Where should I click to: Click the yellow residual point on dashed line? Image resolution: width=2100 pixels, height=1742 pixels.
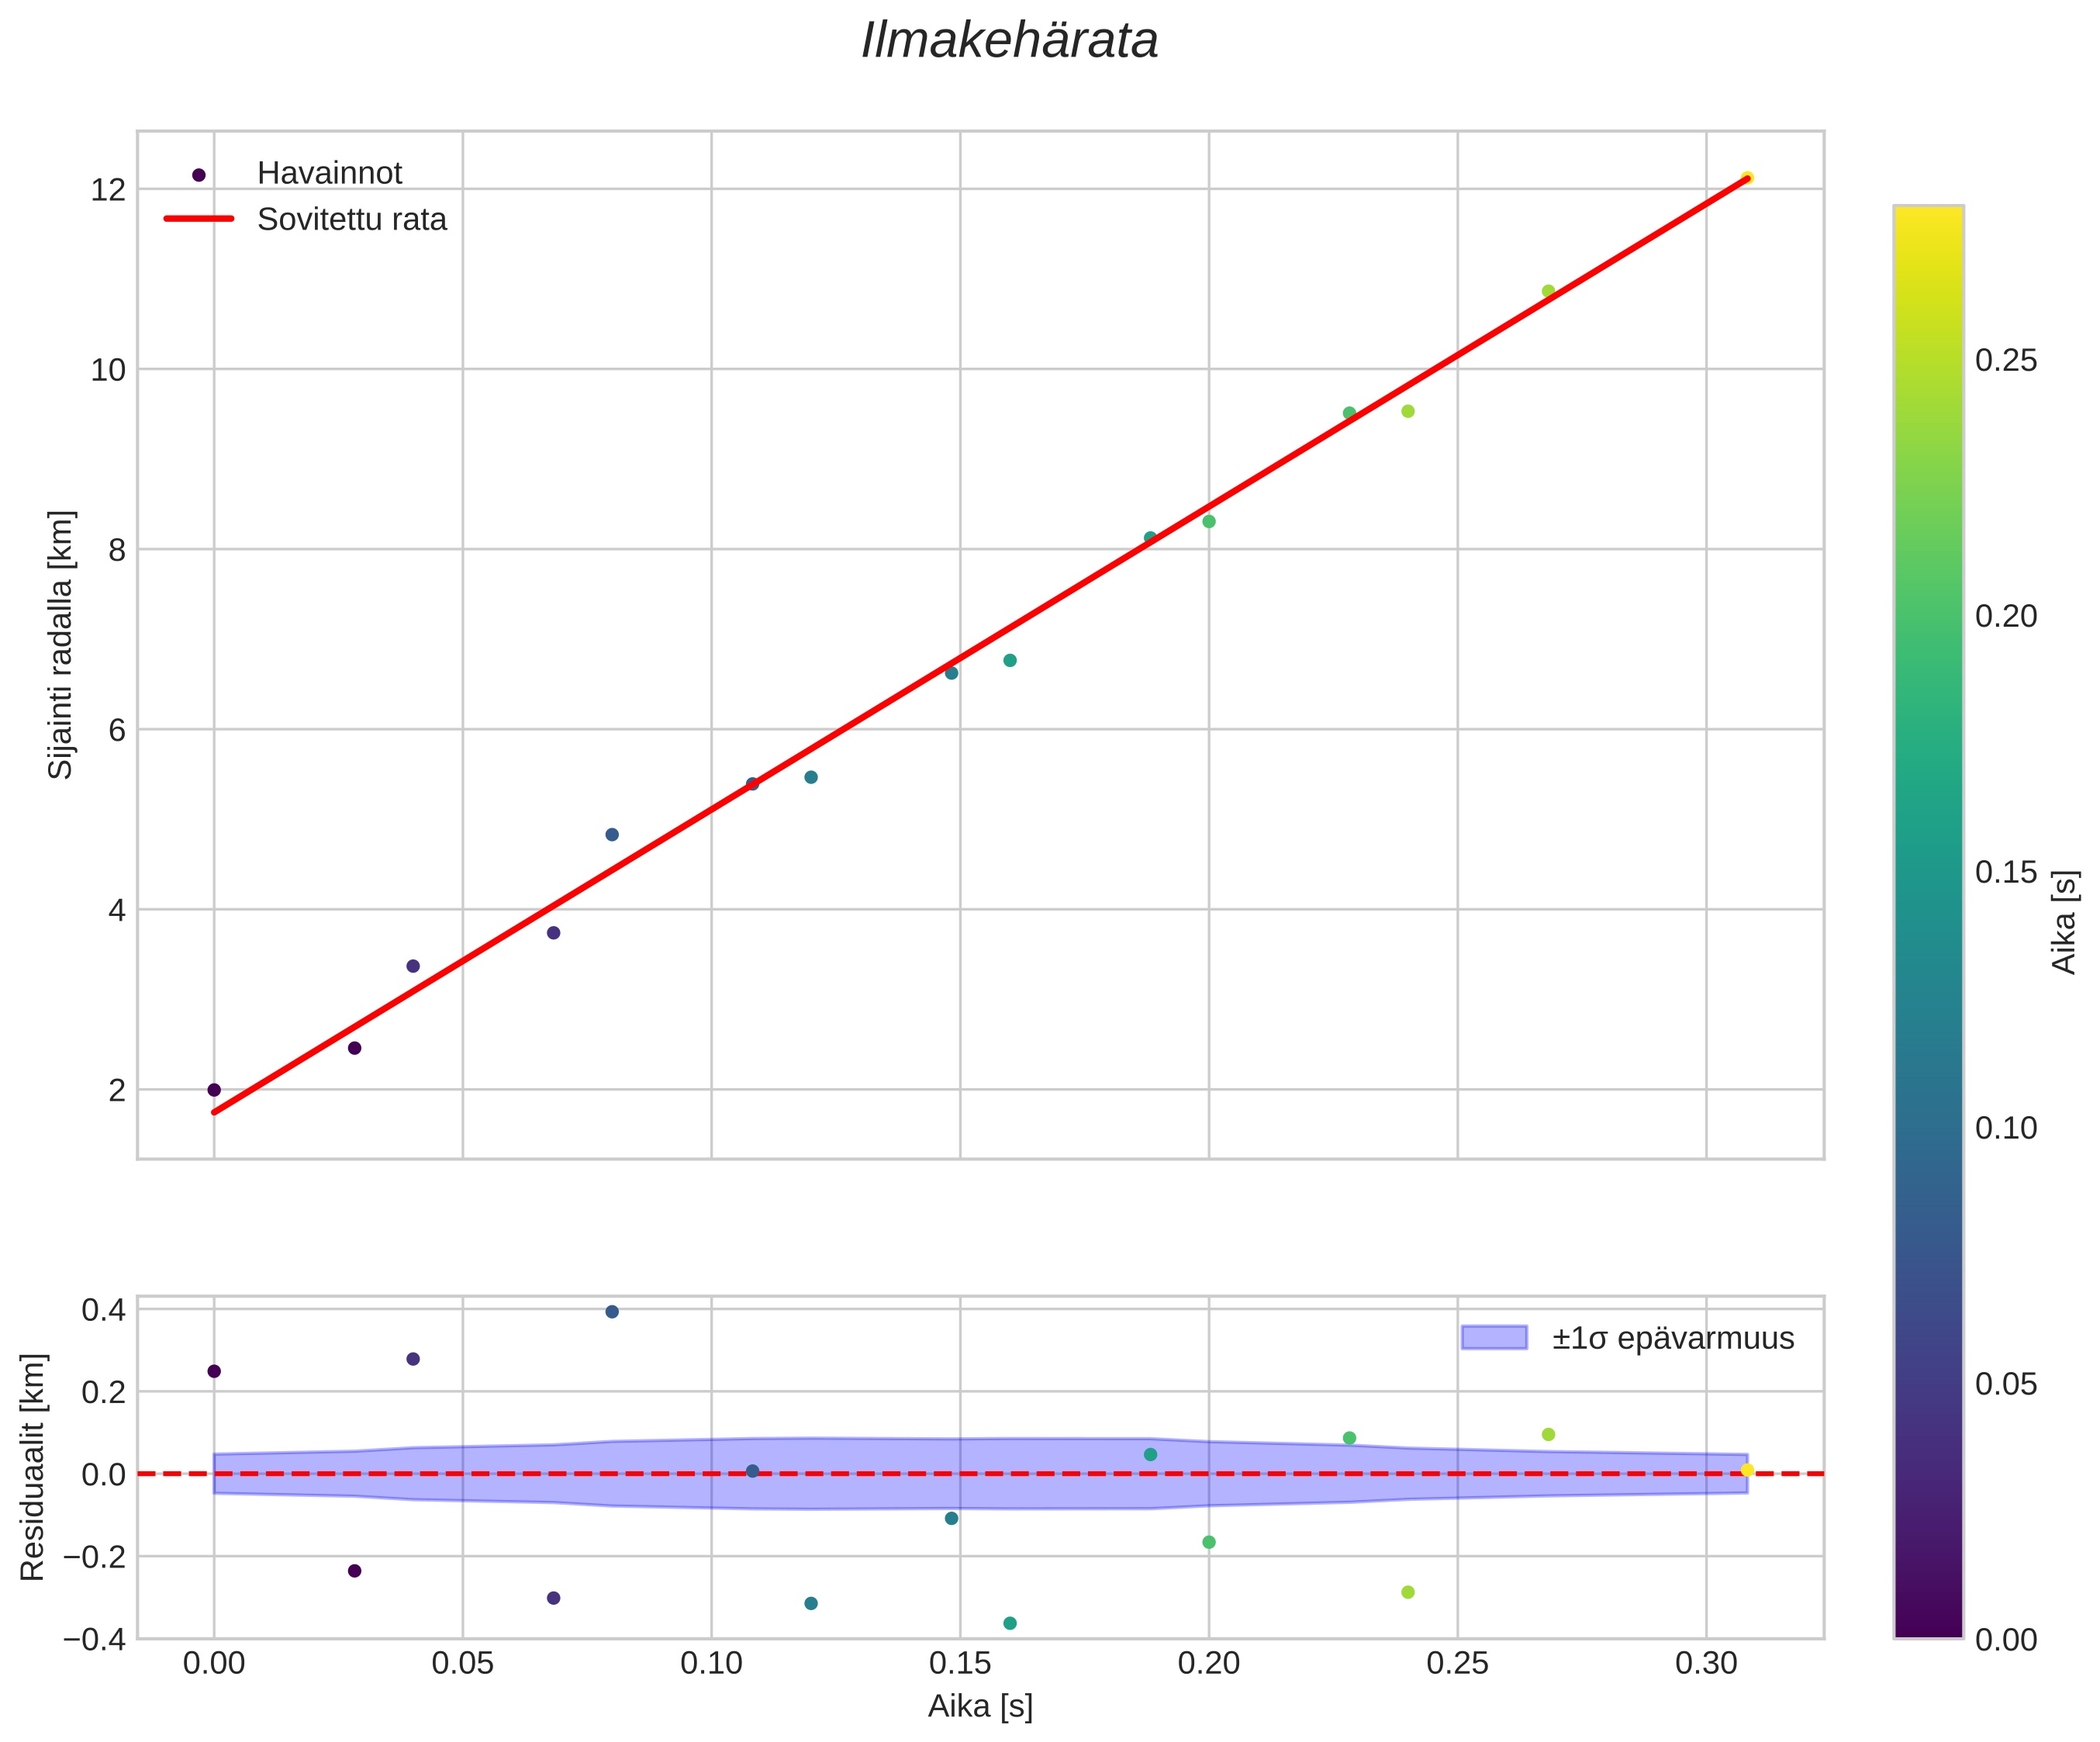pyautogui.click(x=1747, y=1470)
